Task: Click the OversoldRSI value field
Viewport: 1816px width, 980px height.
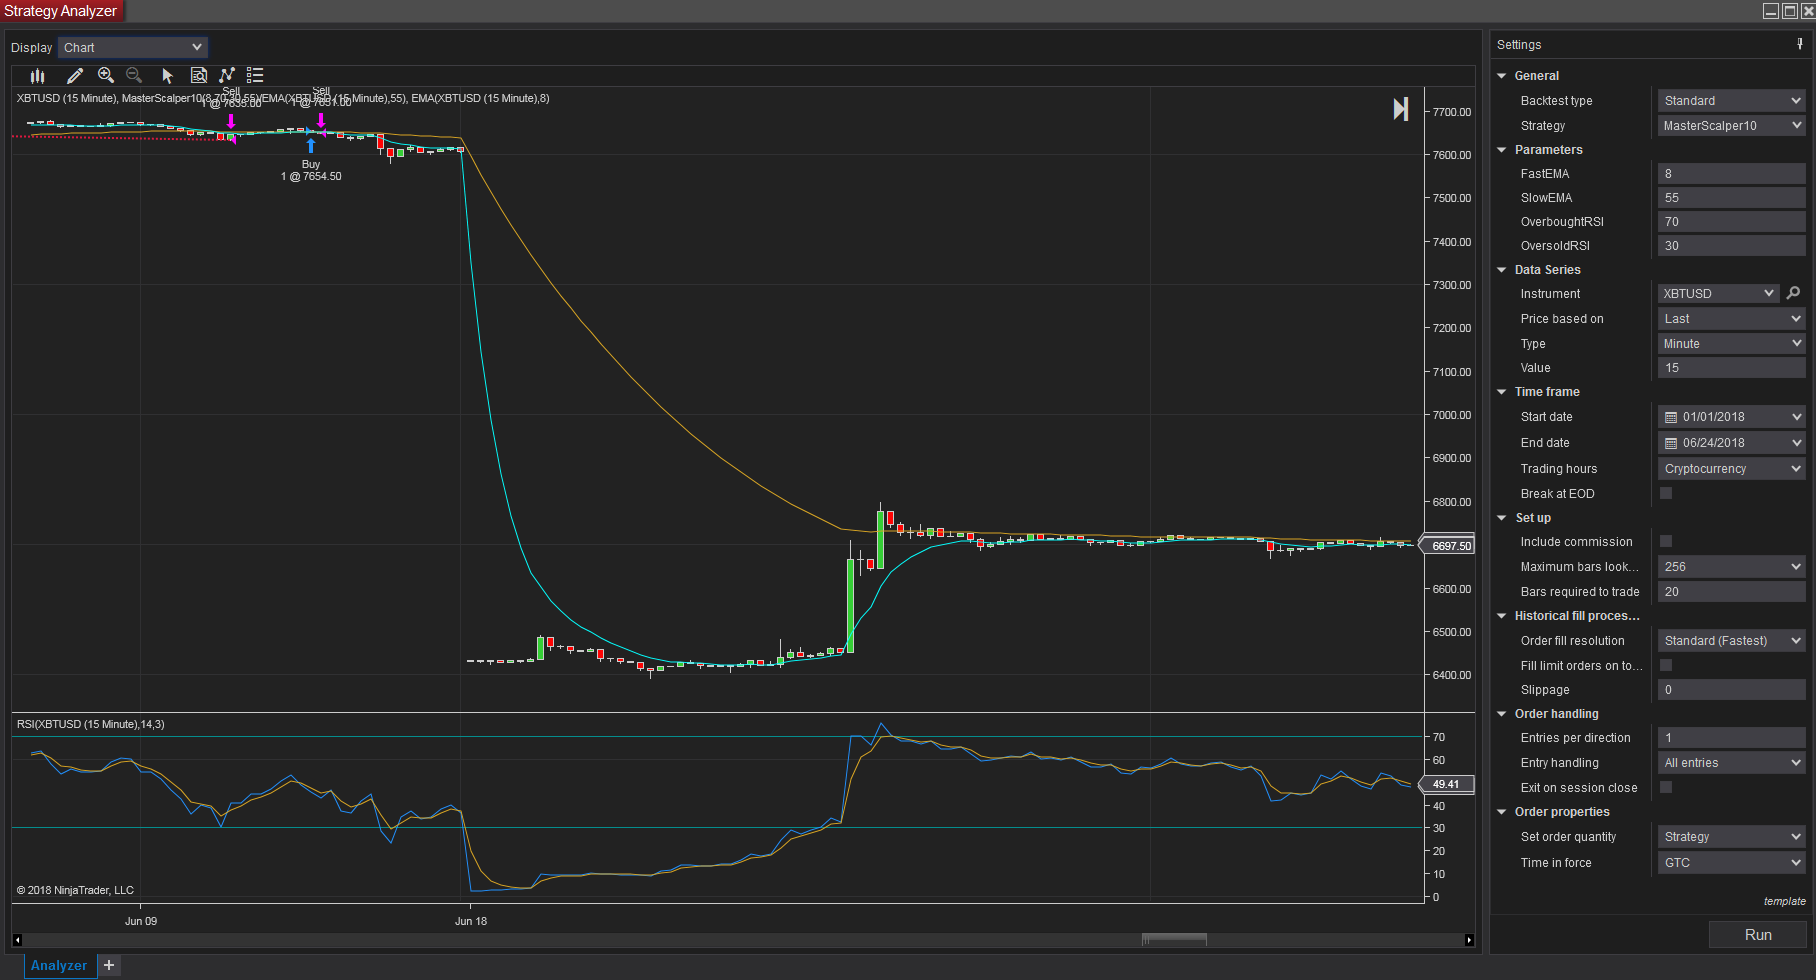Action: [1732, 245]
